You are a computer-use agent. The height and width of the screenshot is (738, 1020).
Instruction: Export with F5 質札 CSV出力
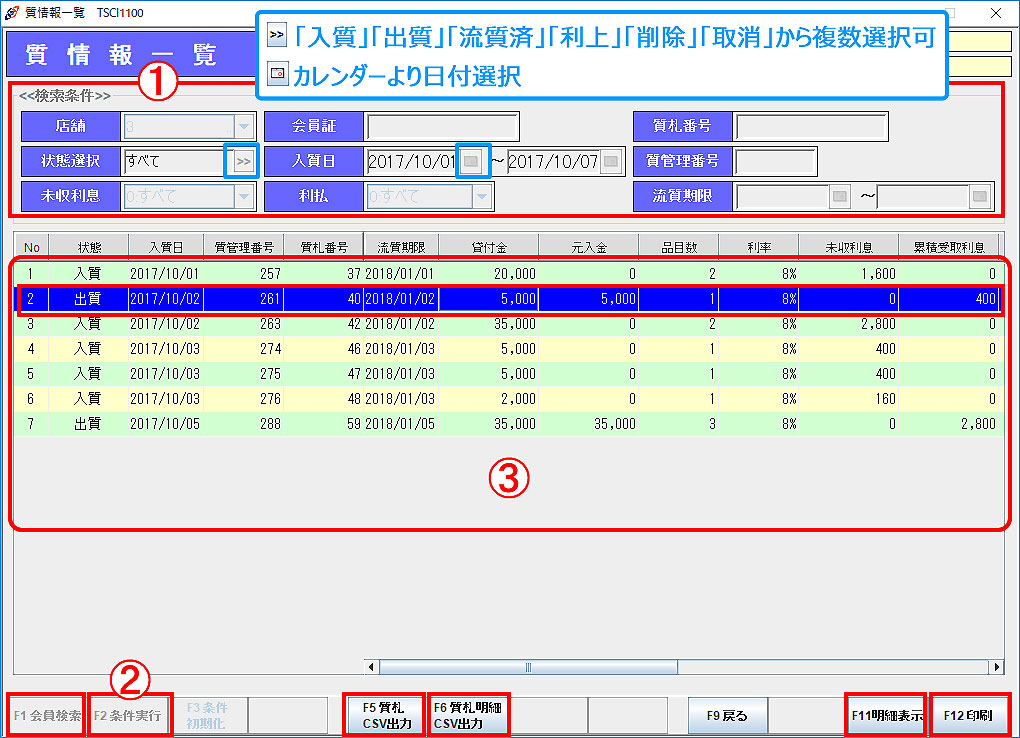[385, 716]
